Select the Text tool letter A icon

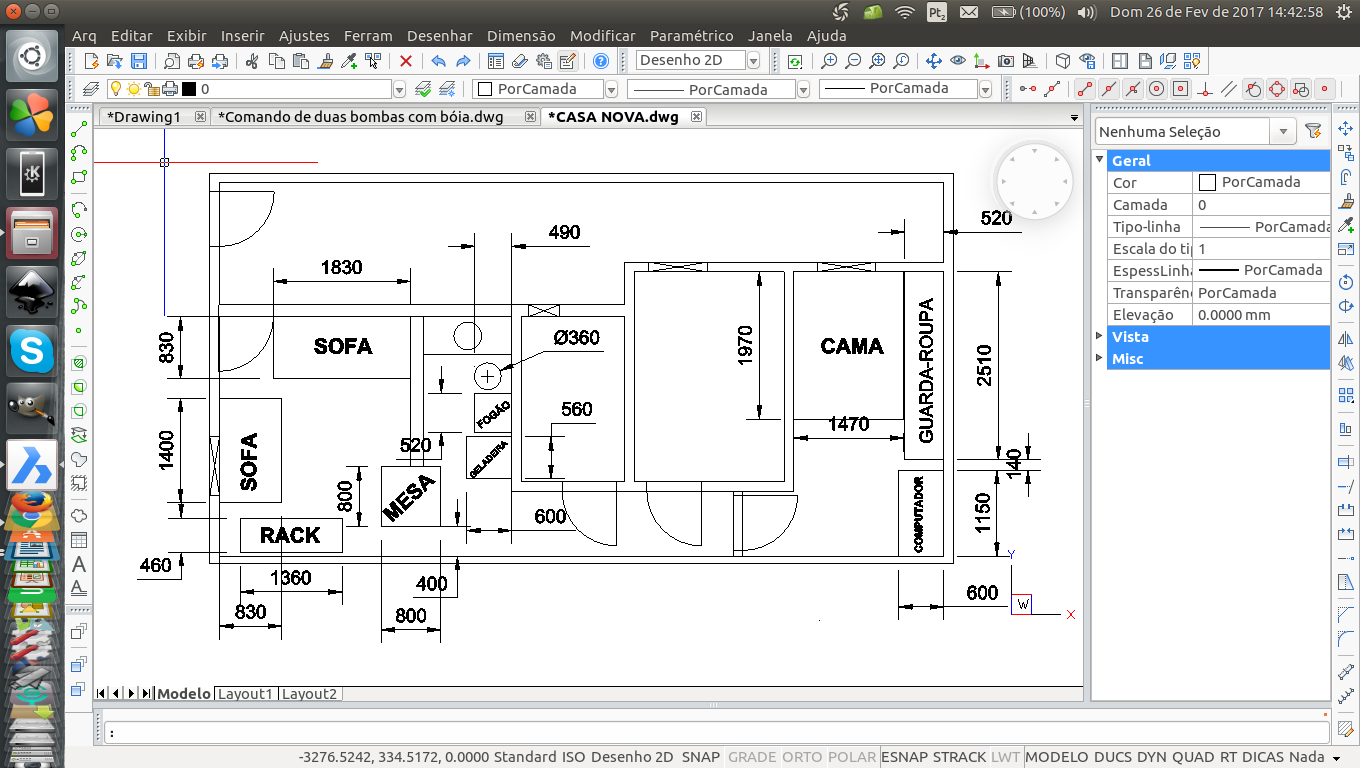click(79, 565)
